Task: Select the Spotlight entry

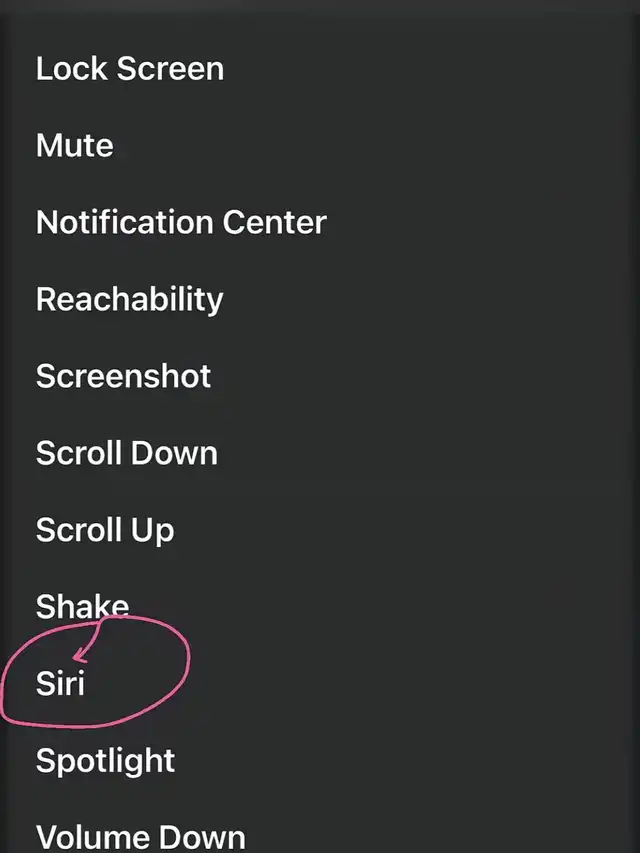Action: point(106,761)
